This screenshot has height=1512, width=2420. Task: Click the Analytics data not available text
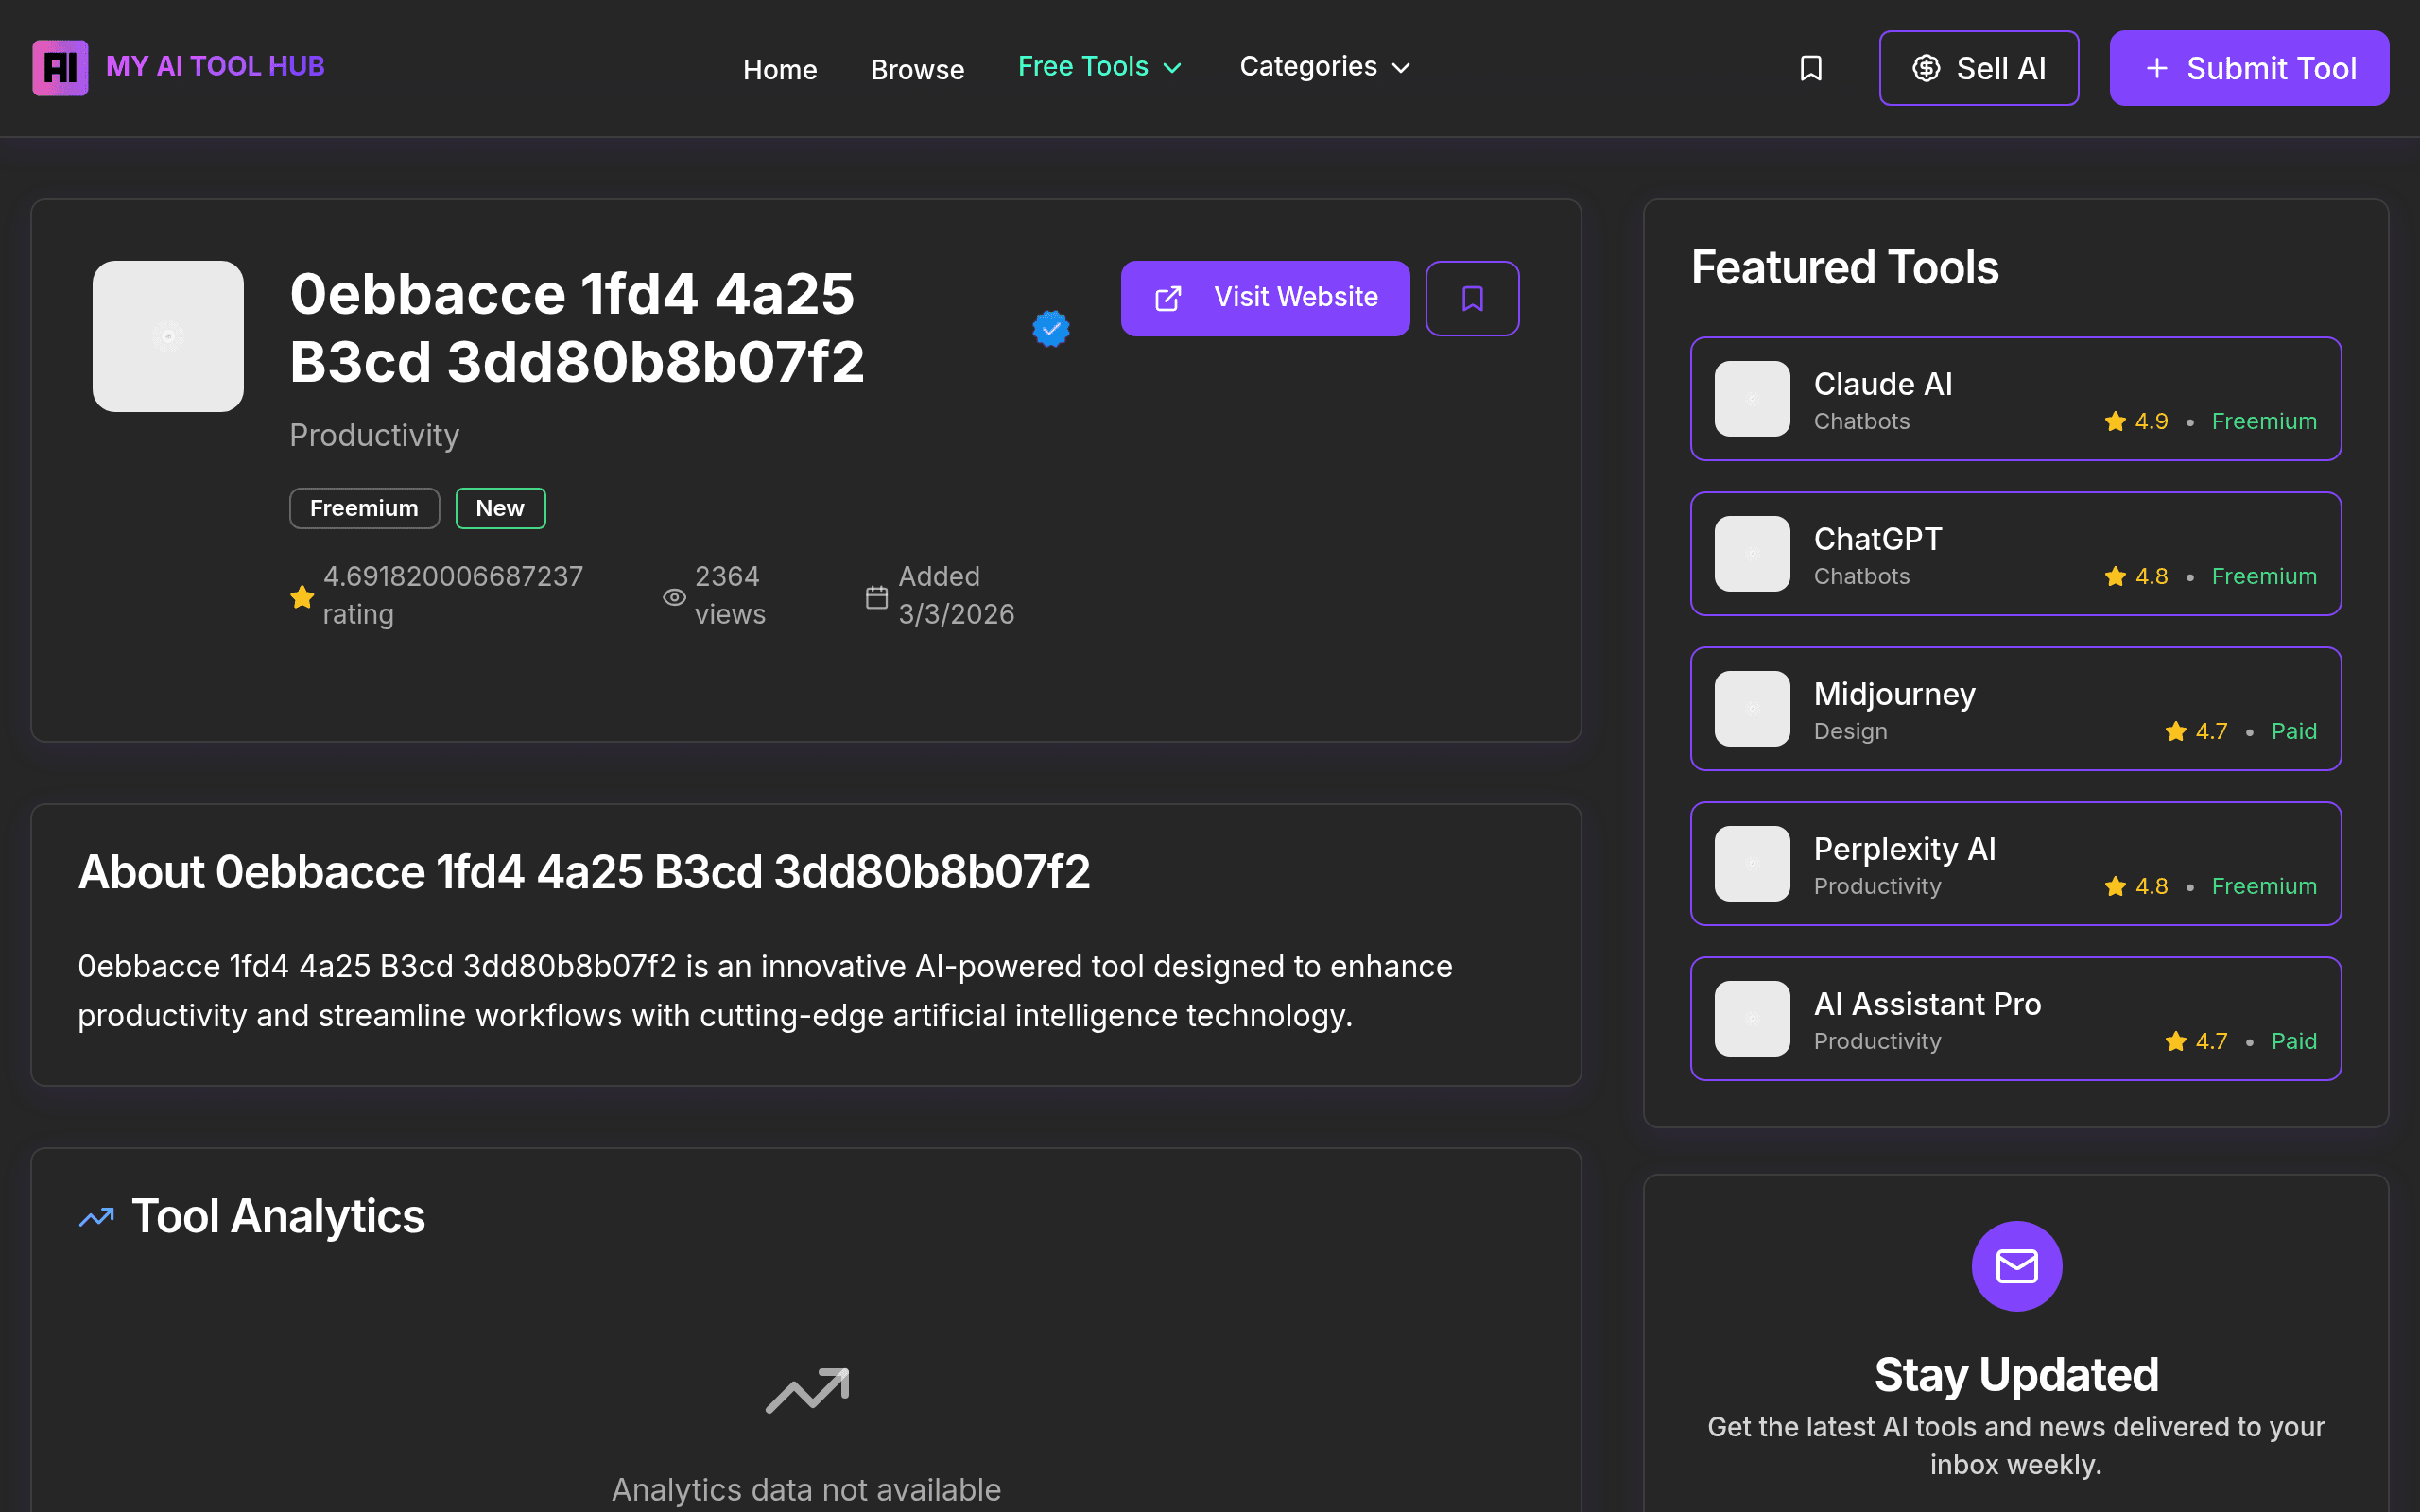806,1489
